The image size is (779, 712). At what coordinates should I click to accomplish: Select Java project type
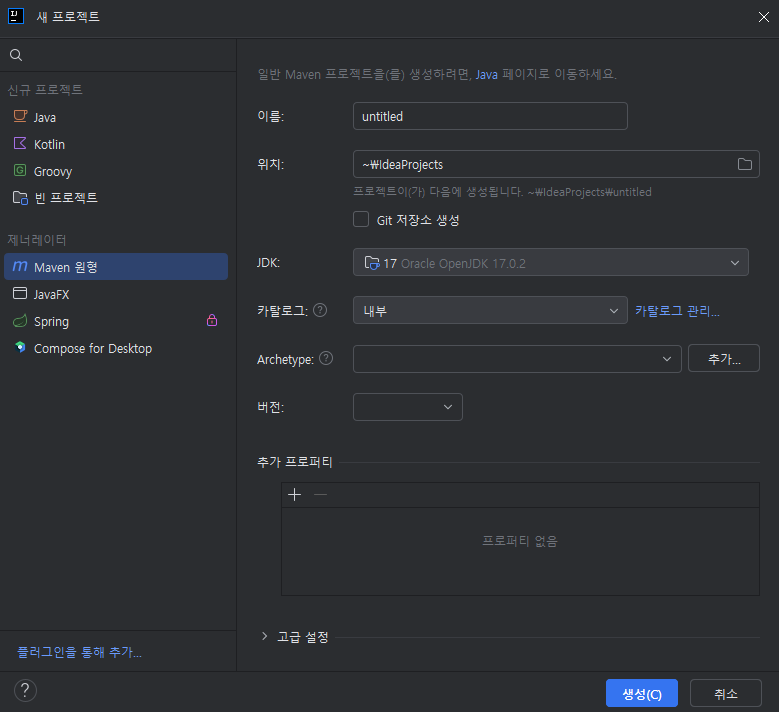click(x=116, y=117)
